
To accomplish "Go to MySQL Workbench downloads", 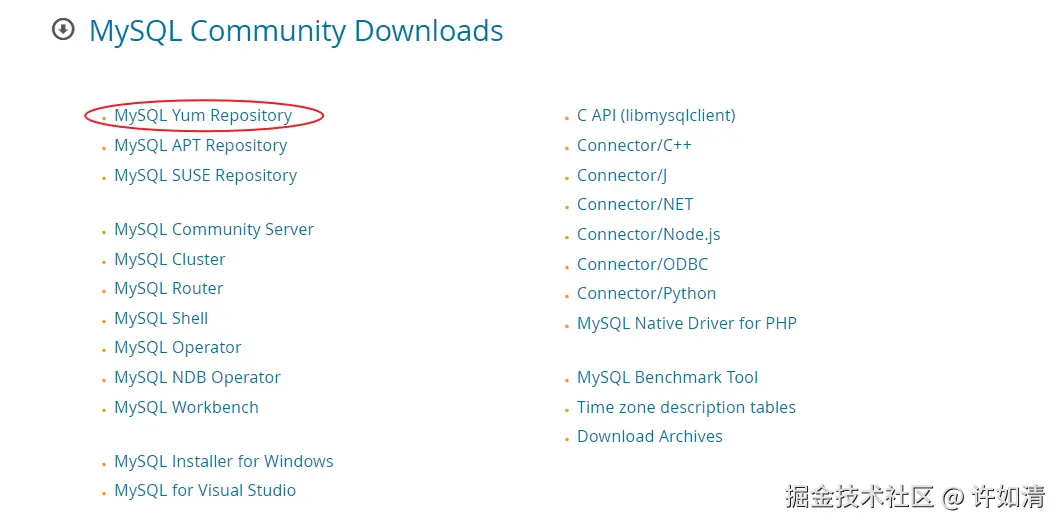I will pos(186,407).
